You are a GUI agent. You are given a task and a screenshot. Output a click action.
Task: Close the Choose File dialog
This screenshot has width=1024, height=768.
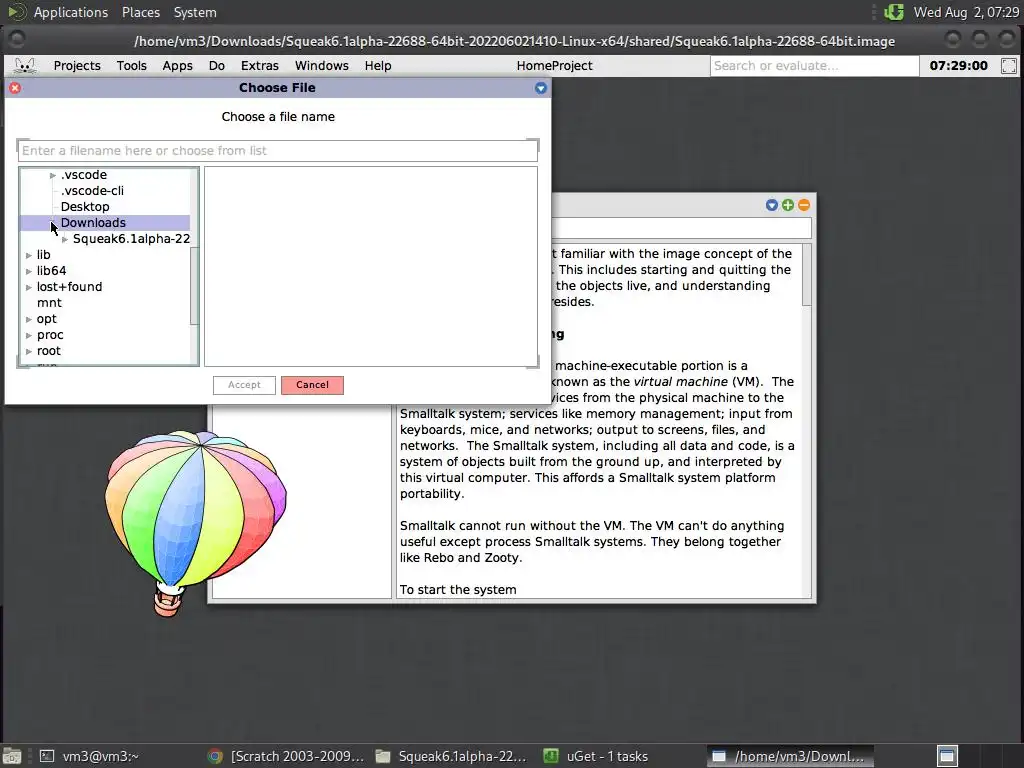click(15, 88)
